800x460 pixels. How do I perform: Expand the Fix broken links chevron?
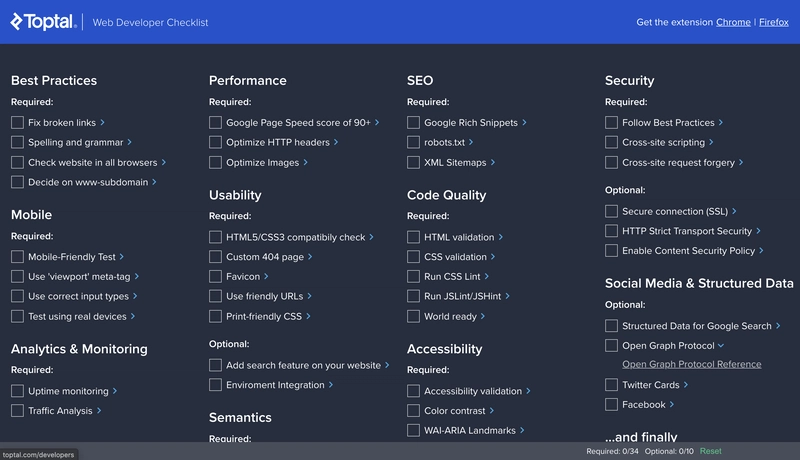point(103,122)
